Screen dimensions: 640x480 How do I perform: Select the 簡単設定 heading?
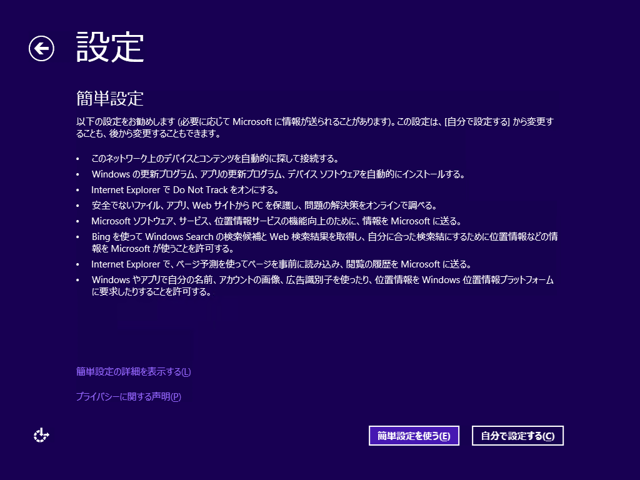[x=110, y=98]
